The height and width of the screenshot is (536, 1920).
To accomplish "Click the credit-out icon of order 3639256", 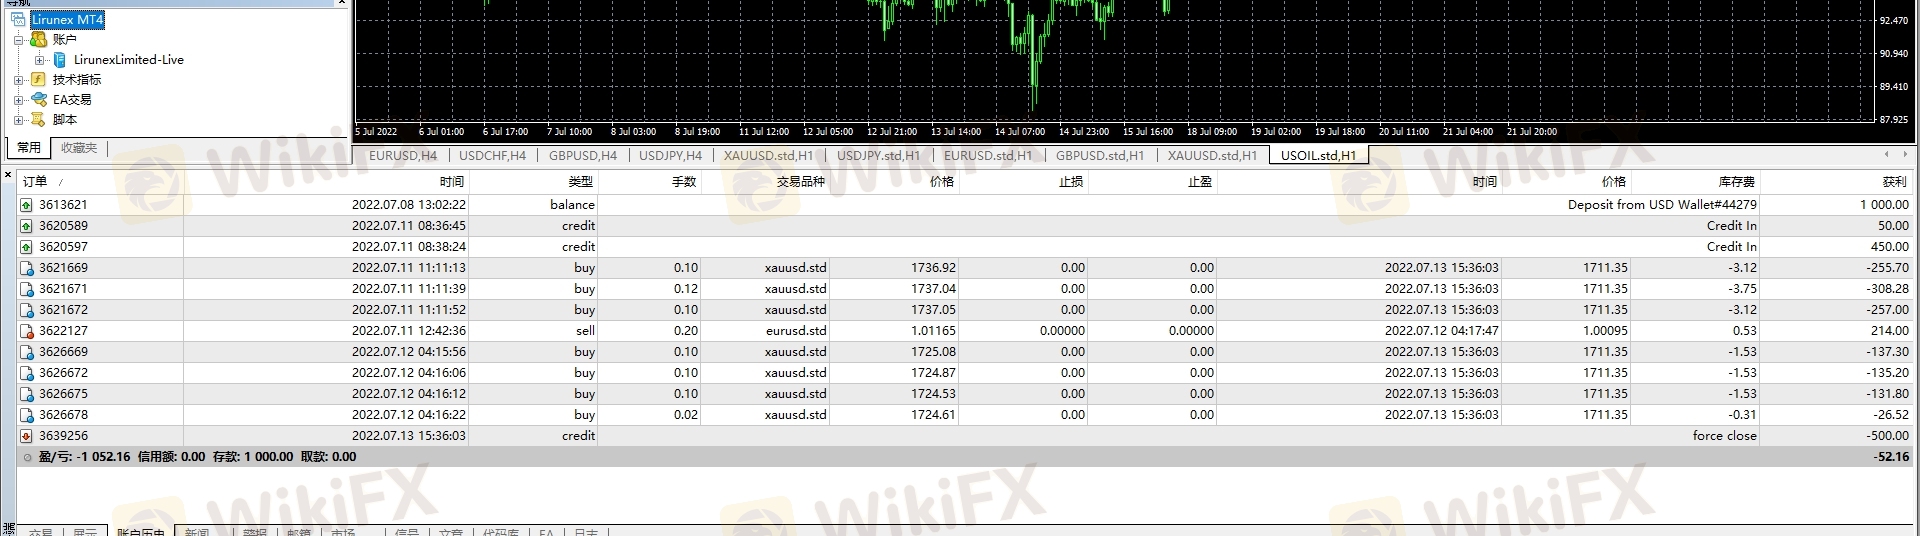I will click(27, 436).
